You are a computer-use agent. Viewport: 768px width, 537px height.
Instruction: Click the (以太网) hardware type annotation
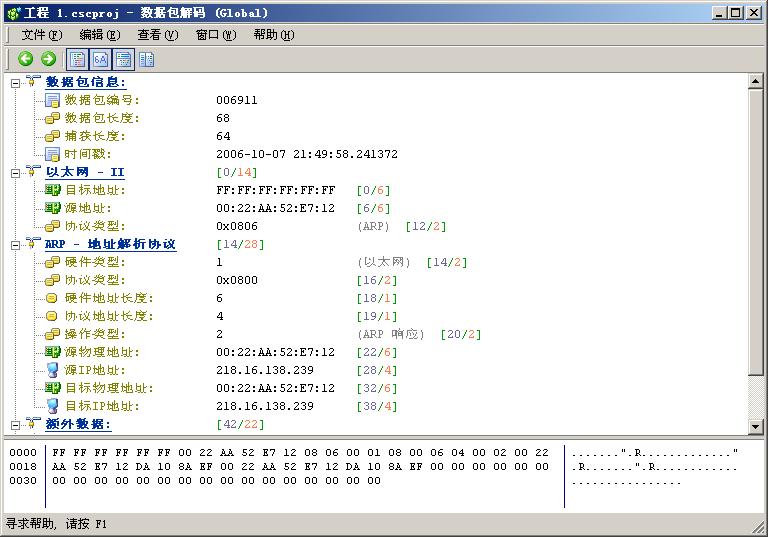pyautogui.click(x=384, y=262)
